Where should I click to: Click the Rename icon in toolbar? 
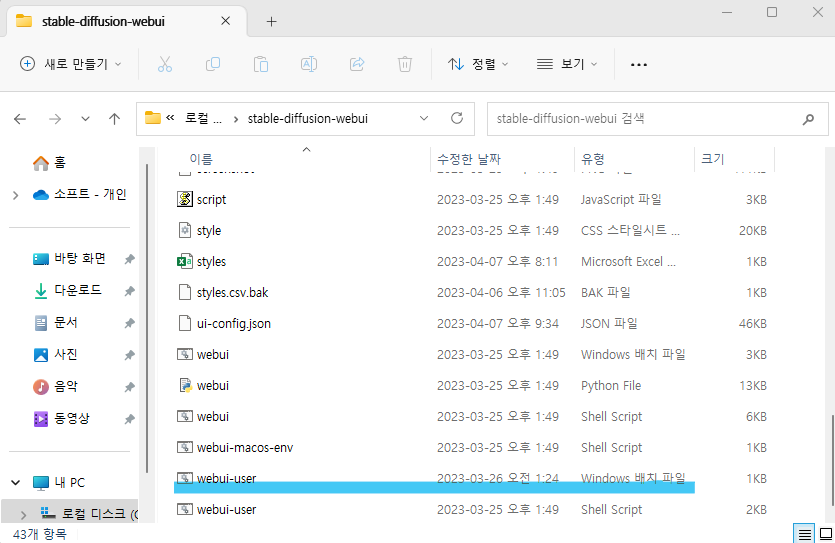(309, 64)
